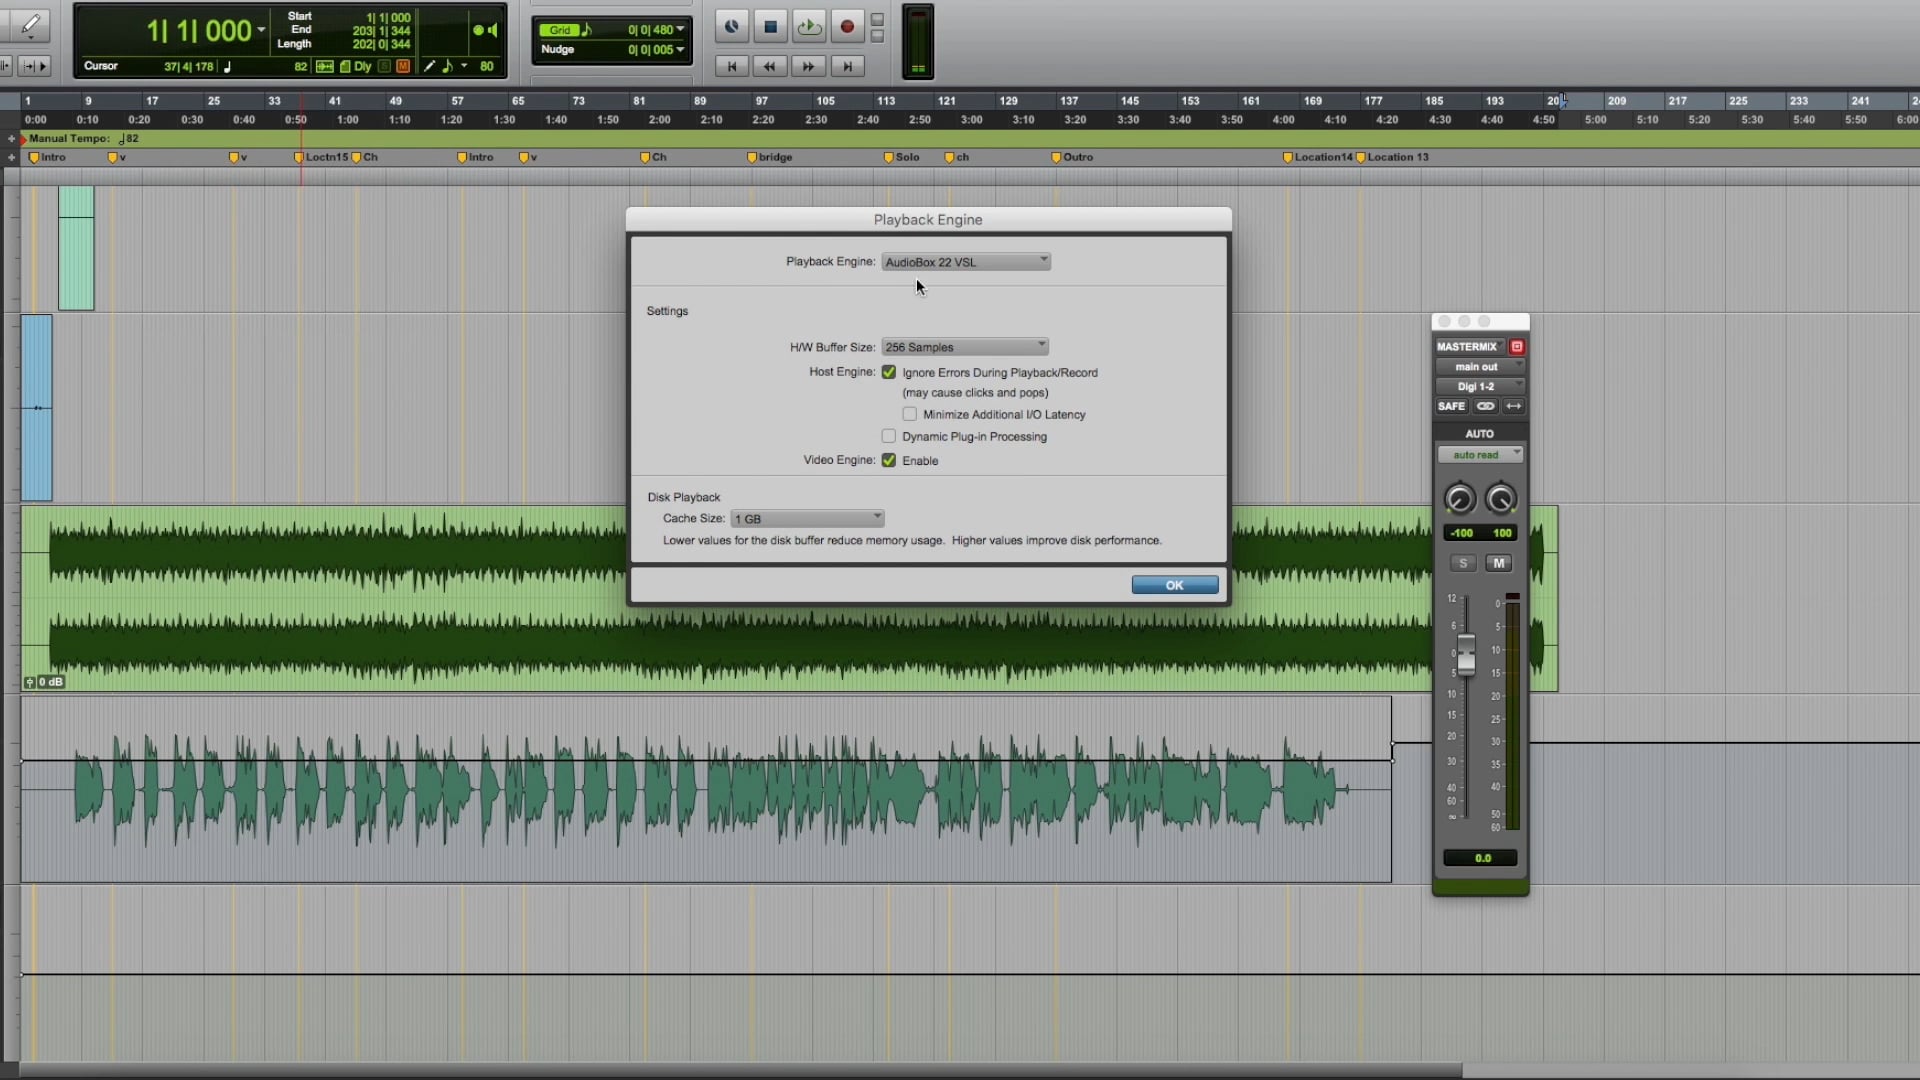1920x1080 pixels.
Task: Enable Minimize Additional I/O Latency
Action: click(x=910, y=413)
